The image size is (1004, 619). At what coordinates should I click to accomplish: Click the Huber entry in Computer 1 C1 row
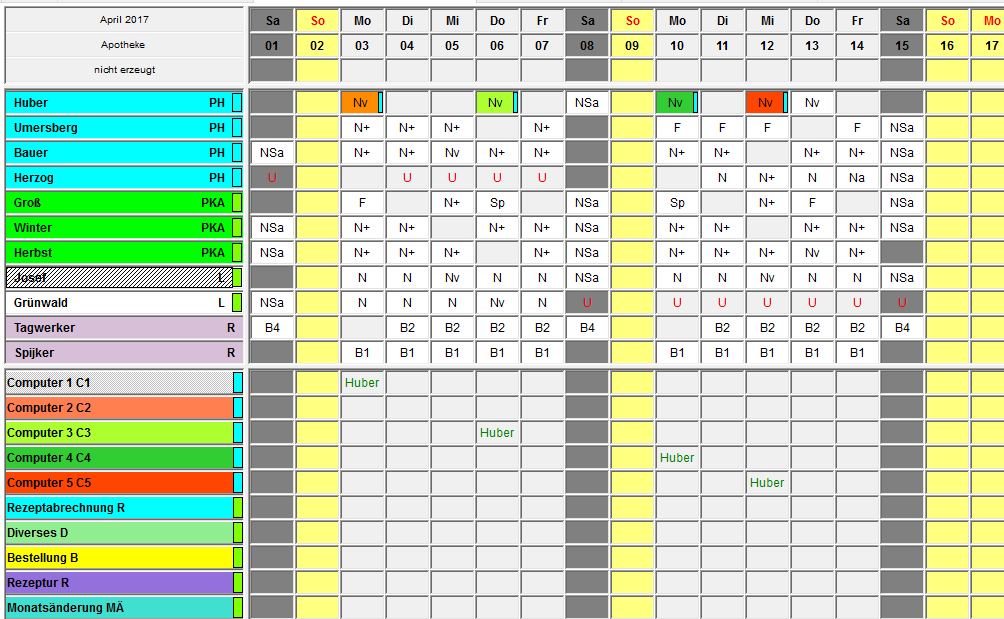pos(362,383)
